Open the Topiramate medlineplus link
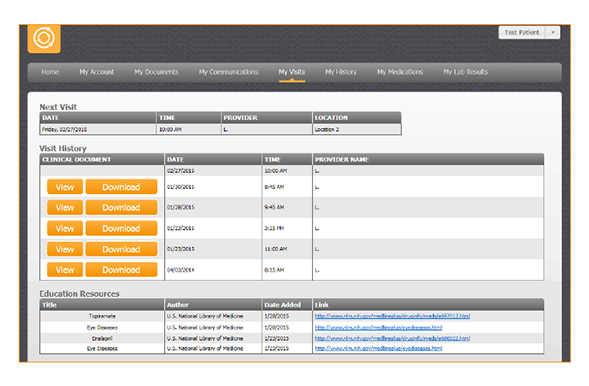This screenshot has height=386, width=589. pos(392,316)
